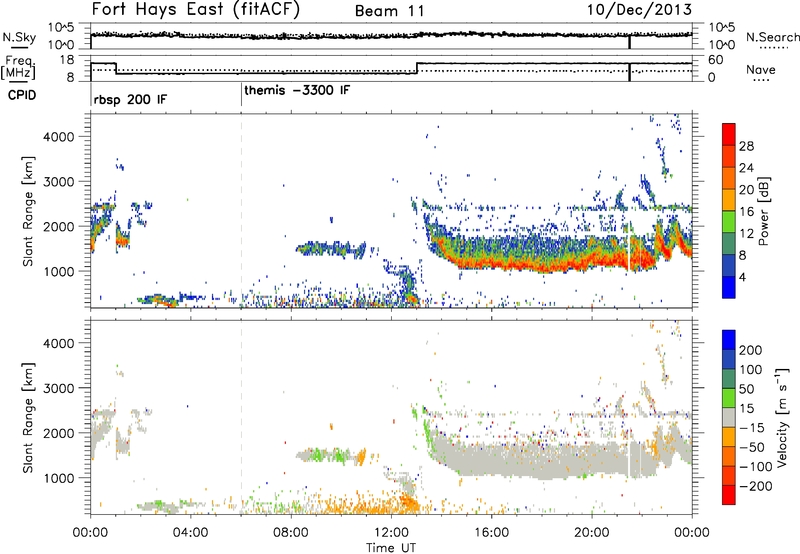This screenshot has width=800, height=554.
Task: Click the "CPID" row label
Action: coord(22,95)
